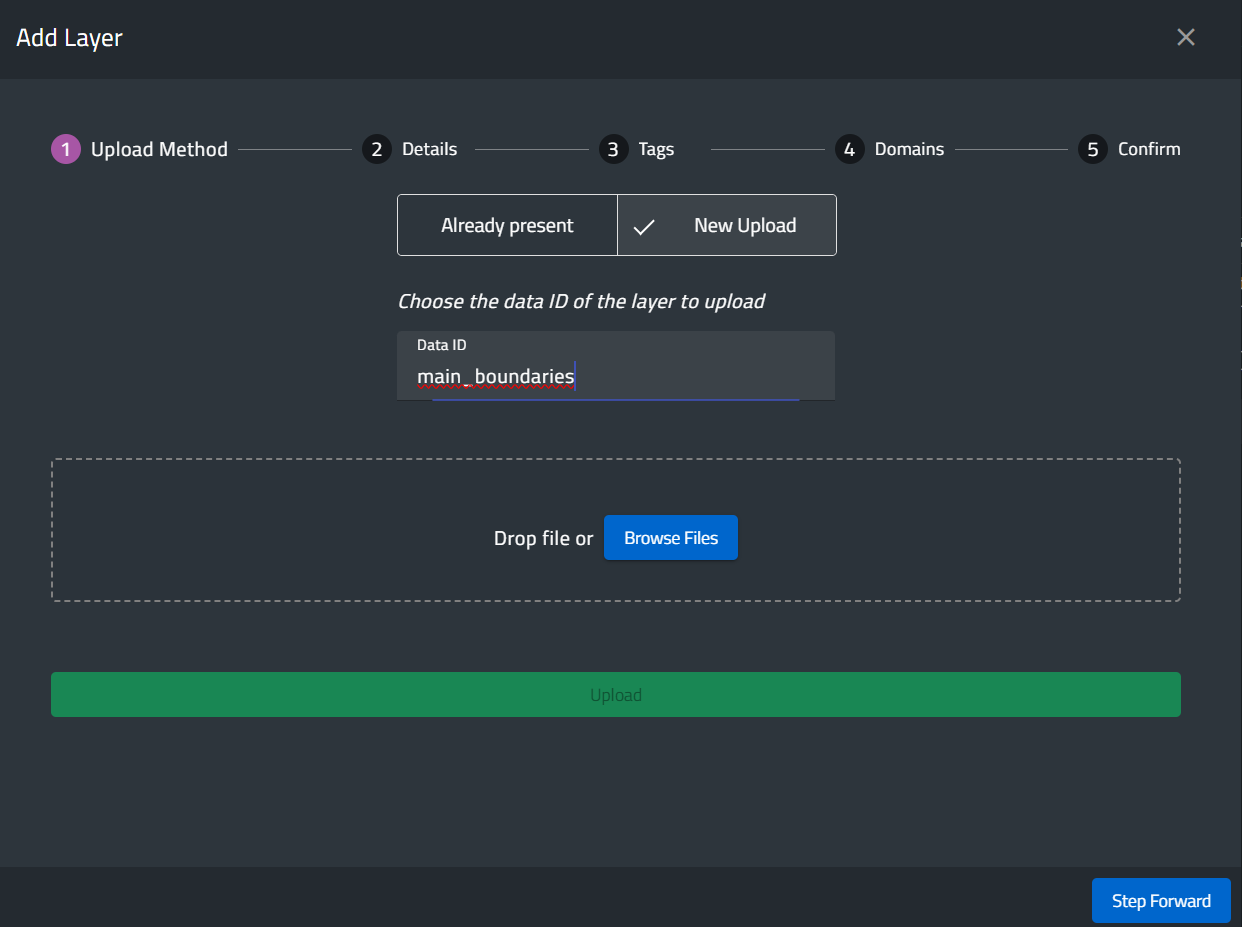Select the New Upload option
1242x927 pixels.
tap(744, 226)
